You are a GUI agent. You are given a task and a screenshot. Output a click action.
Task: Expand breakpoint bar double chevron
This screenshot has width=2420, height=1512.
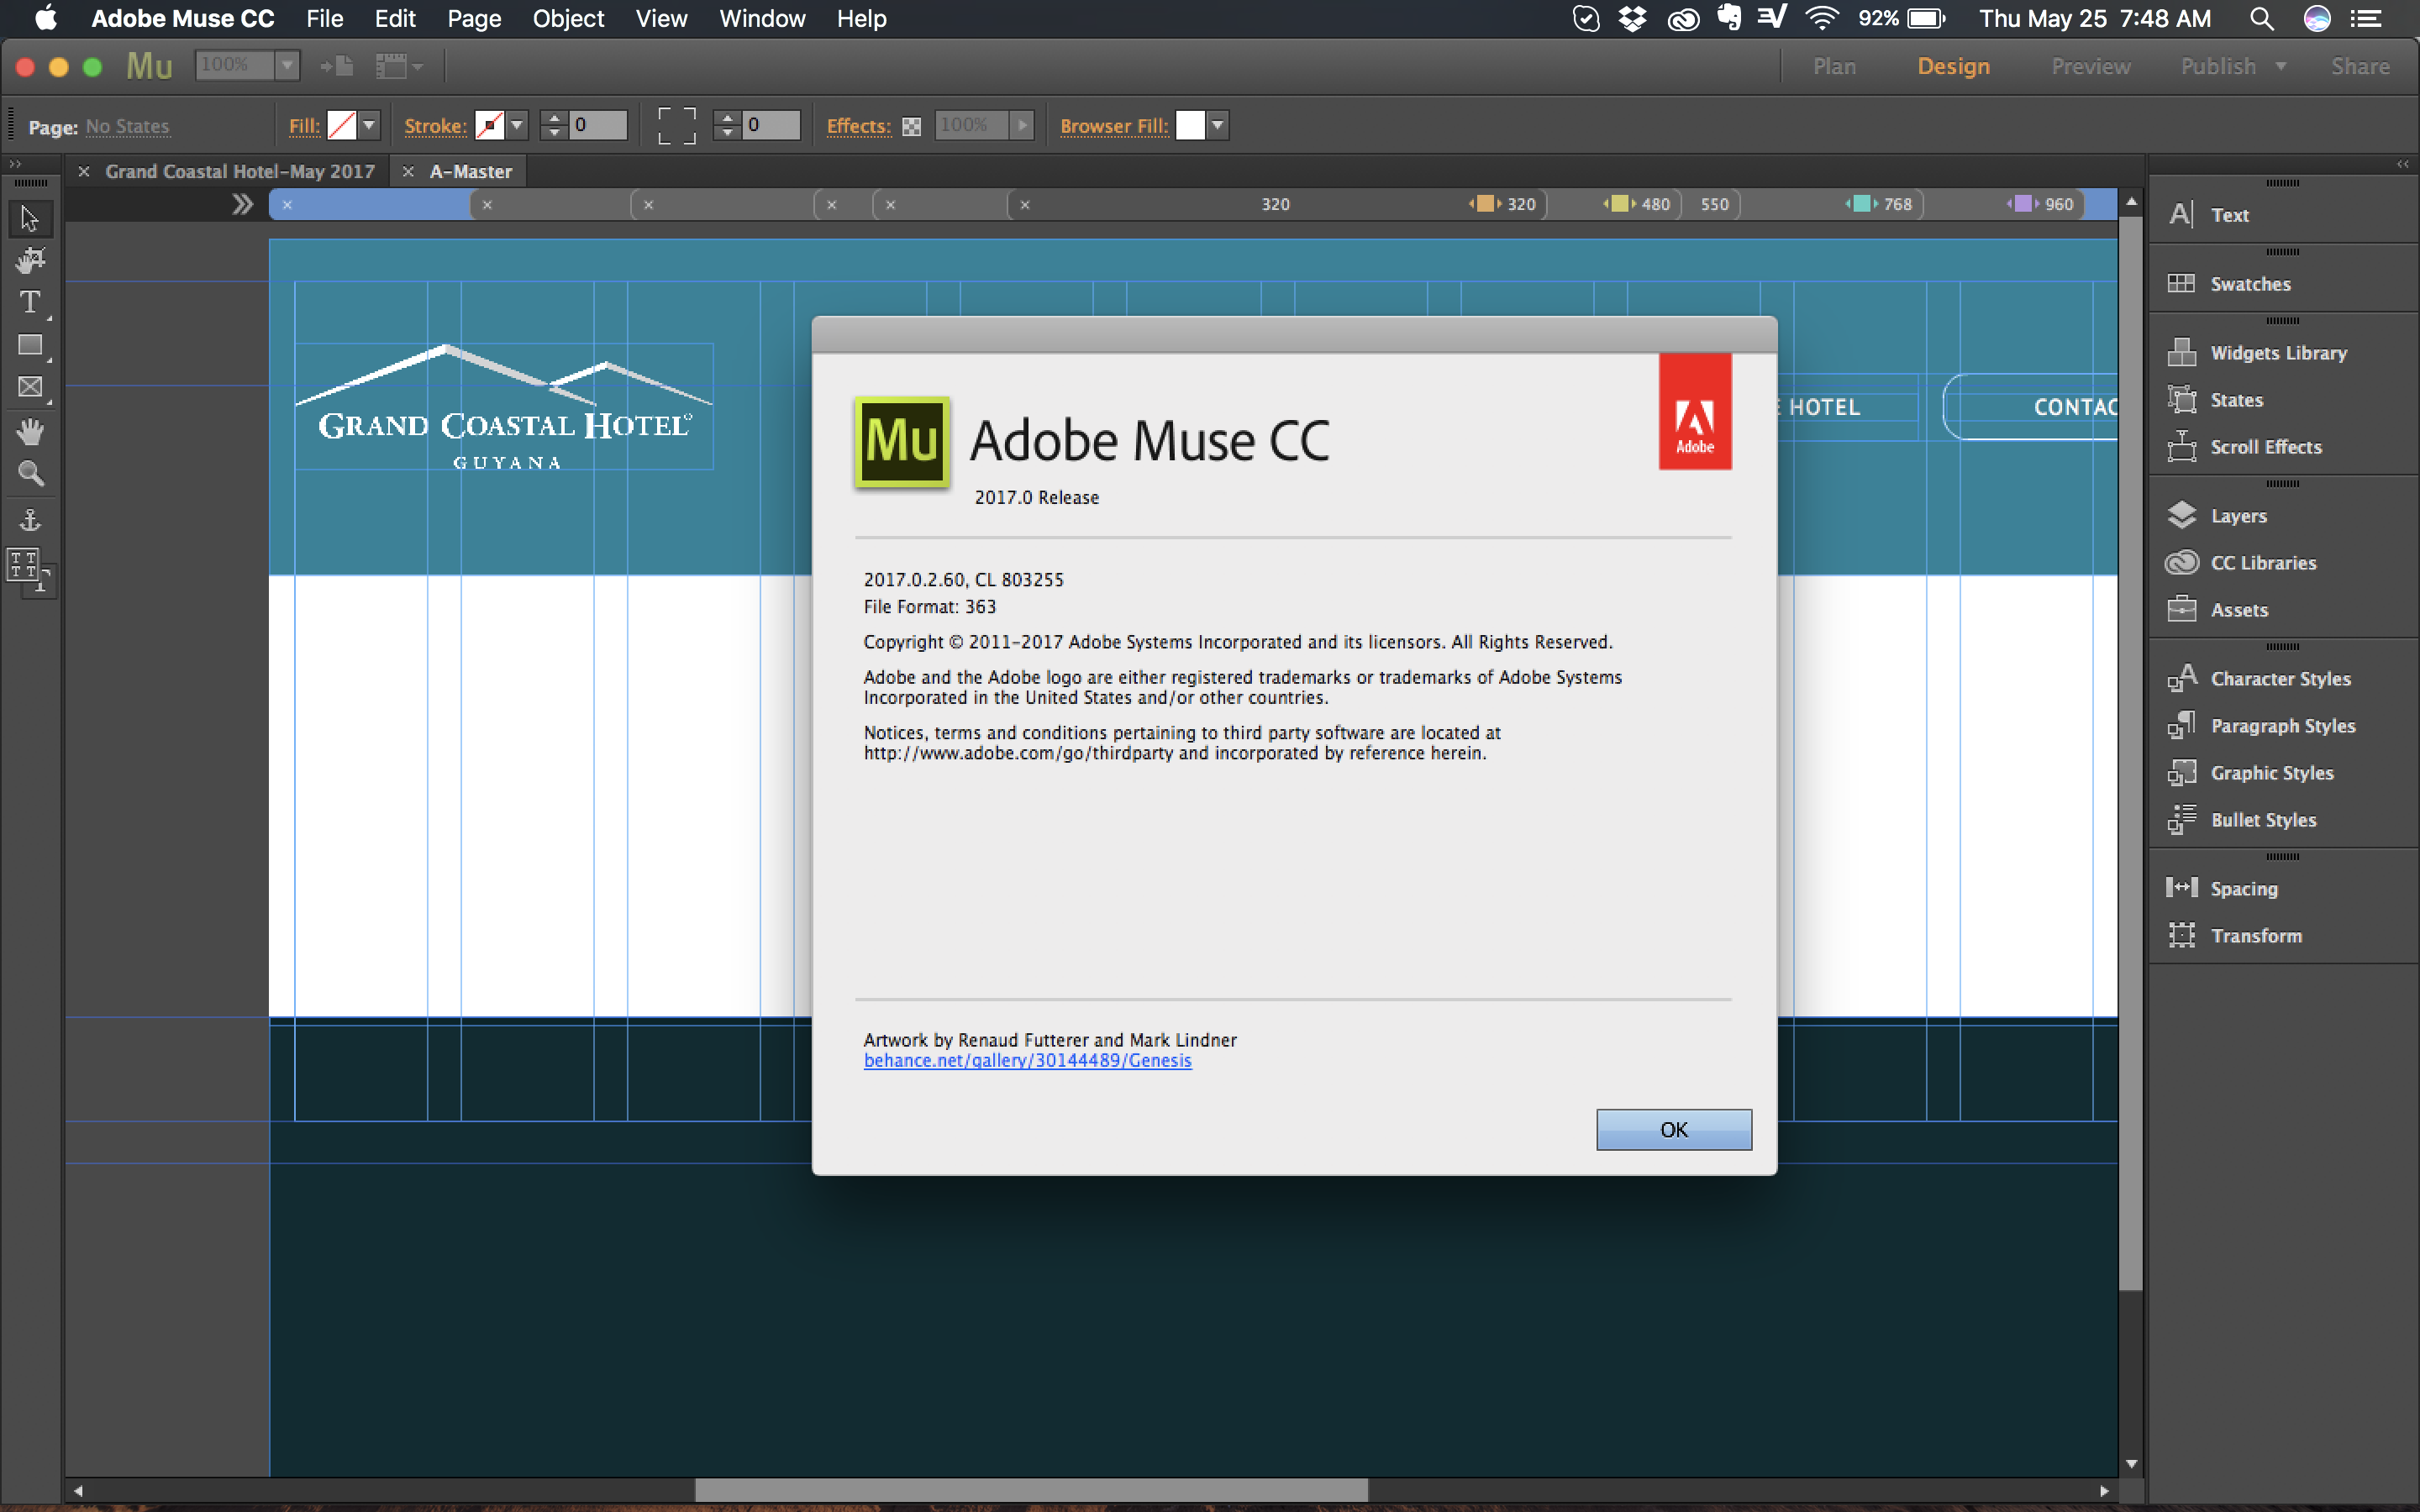tap(242, 205)
